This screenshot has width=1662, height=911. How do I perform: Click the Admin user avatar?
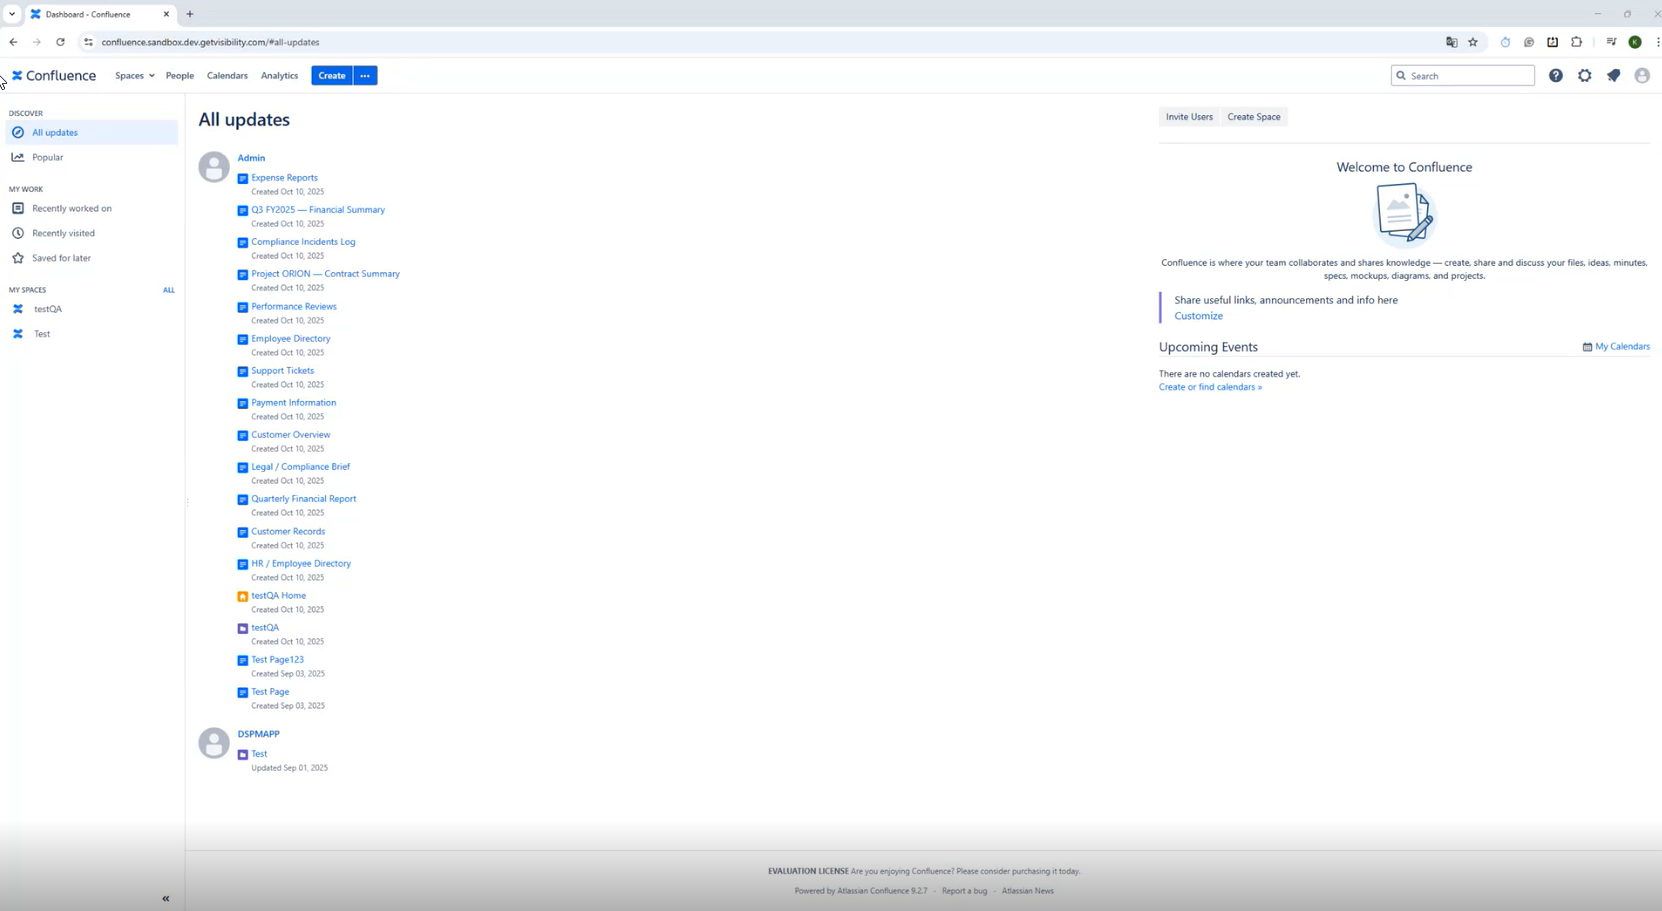(214, 167)
